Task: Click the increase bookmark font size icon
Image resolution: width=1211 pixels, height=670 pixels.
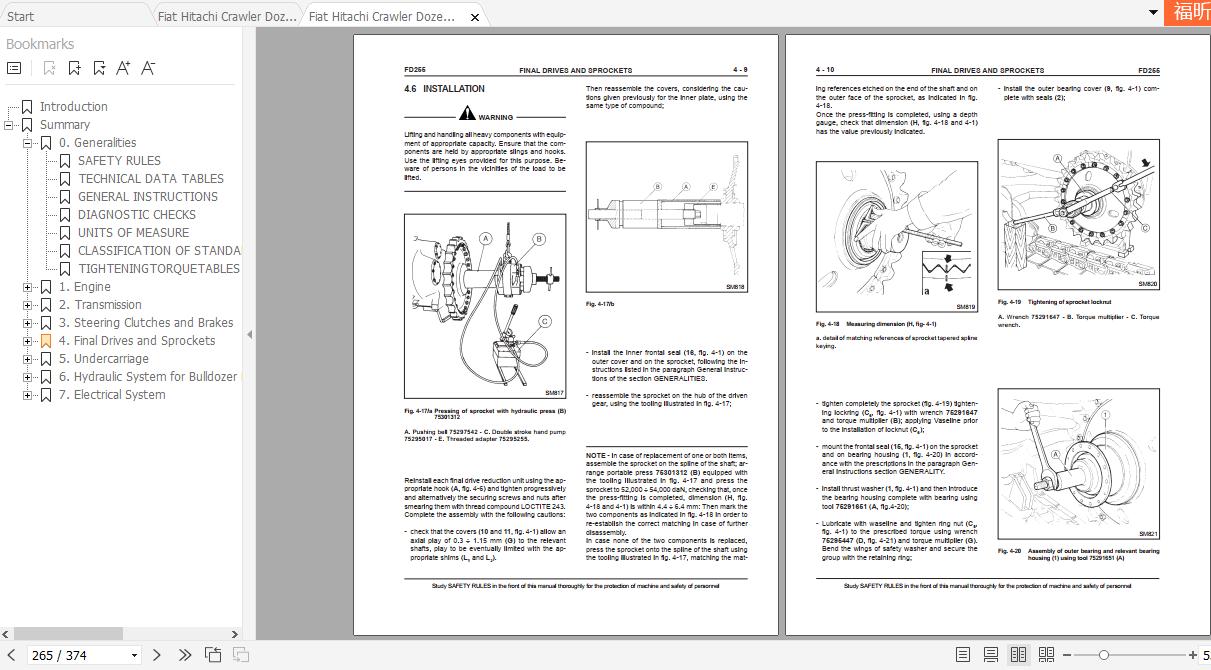Action: point(123,68)
